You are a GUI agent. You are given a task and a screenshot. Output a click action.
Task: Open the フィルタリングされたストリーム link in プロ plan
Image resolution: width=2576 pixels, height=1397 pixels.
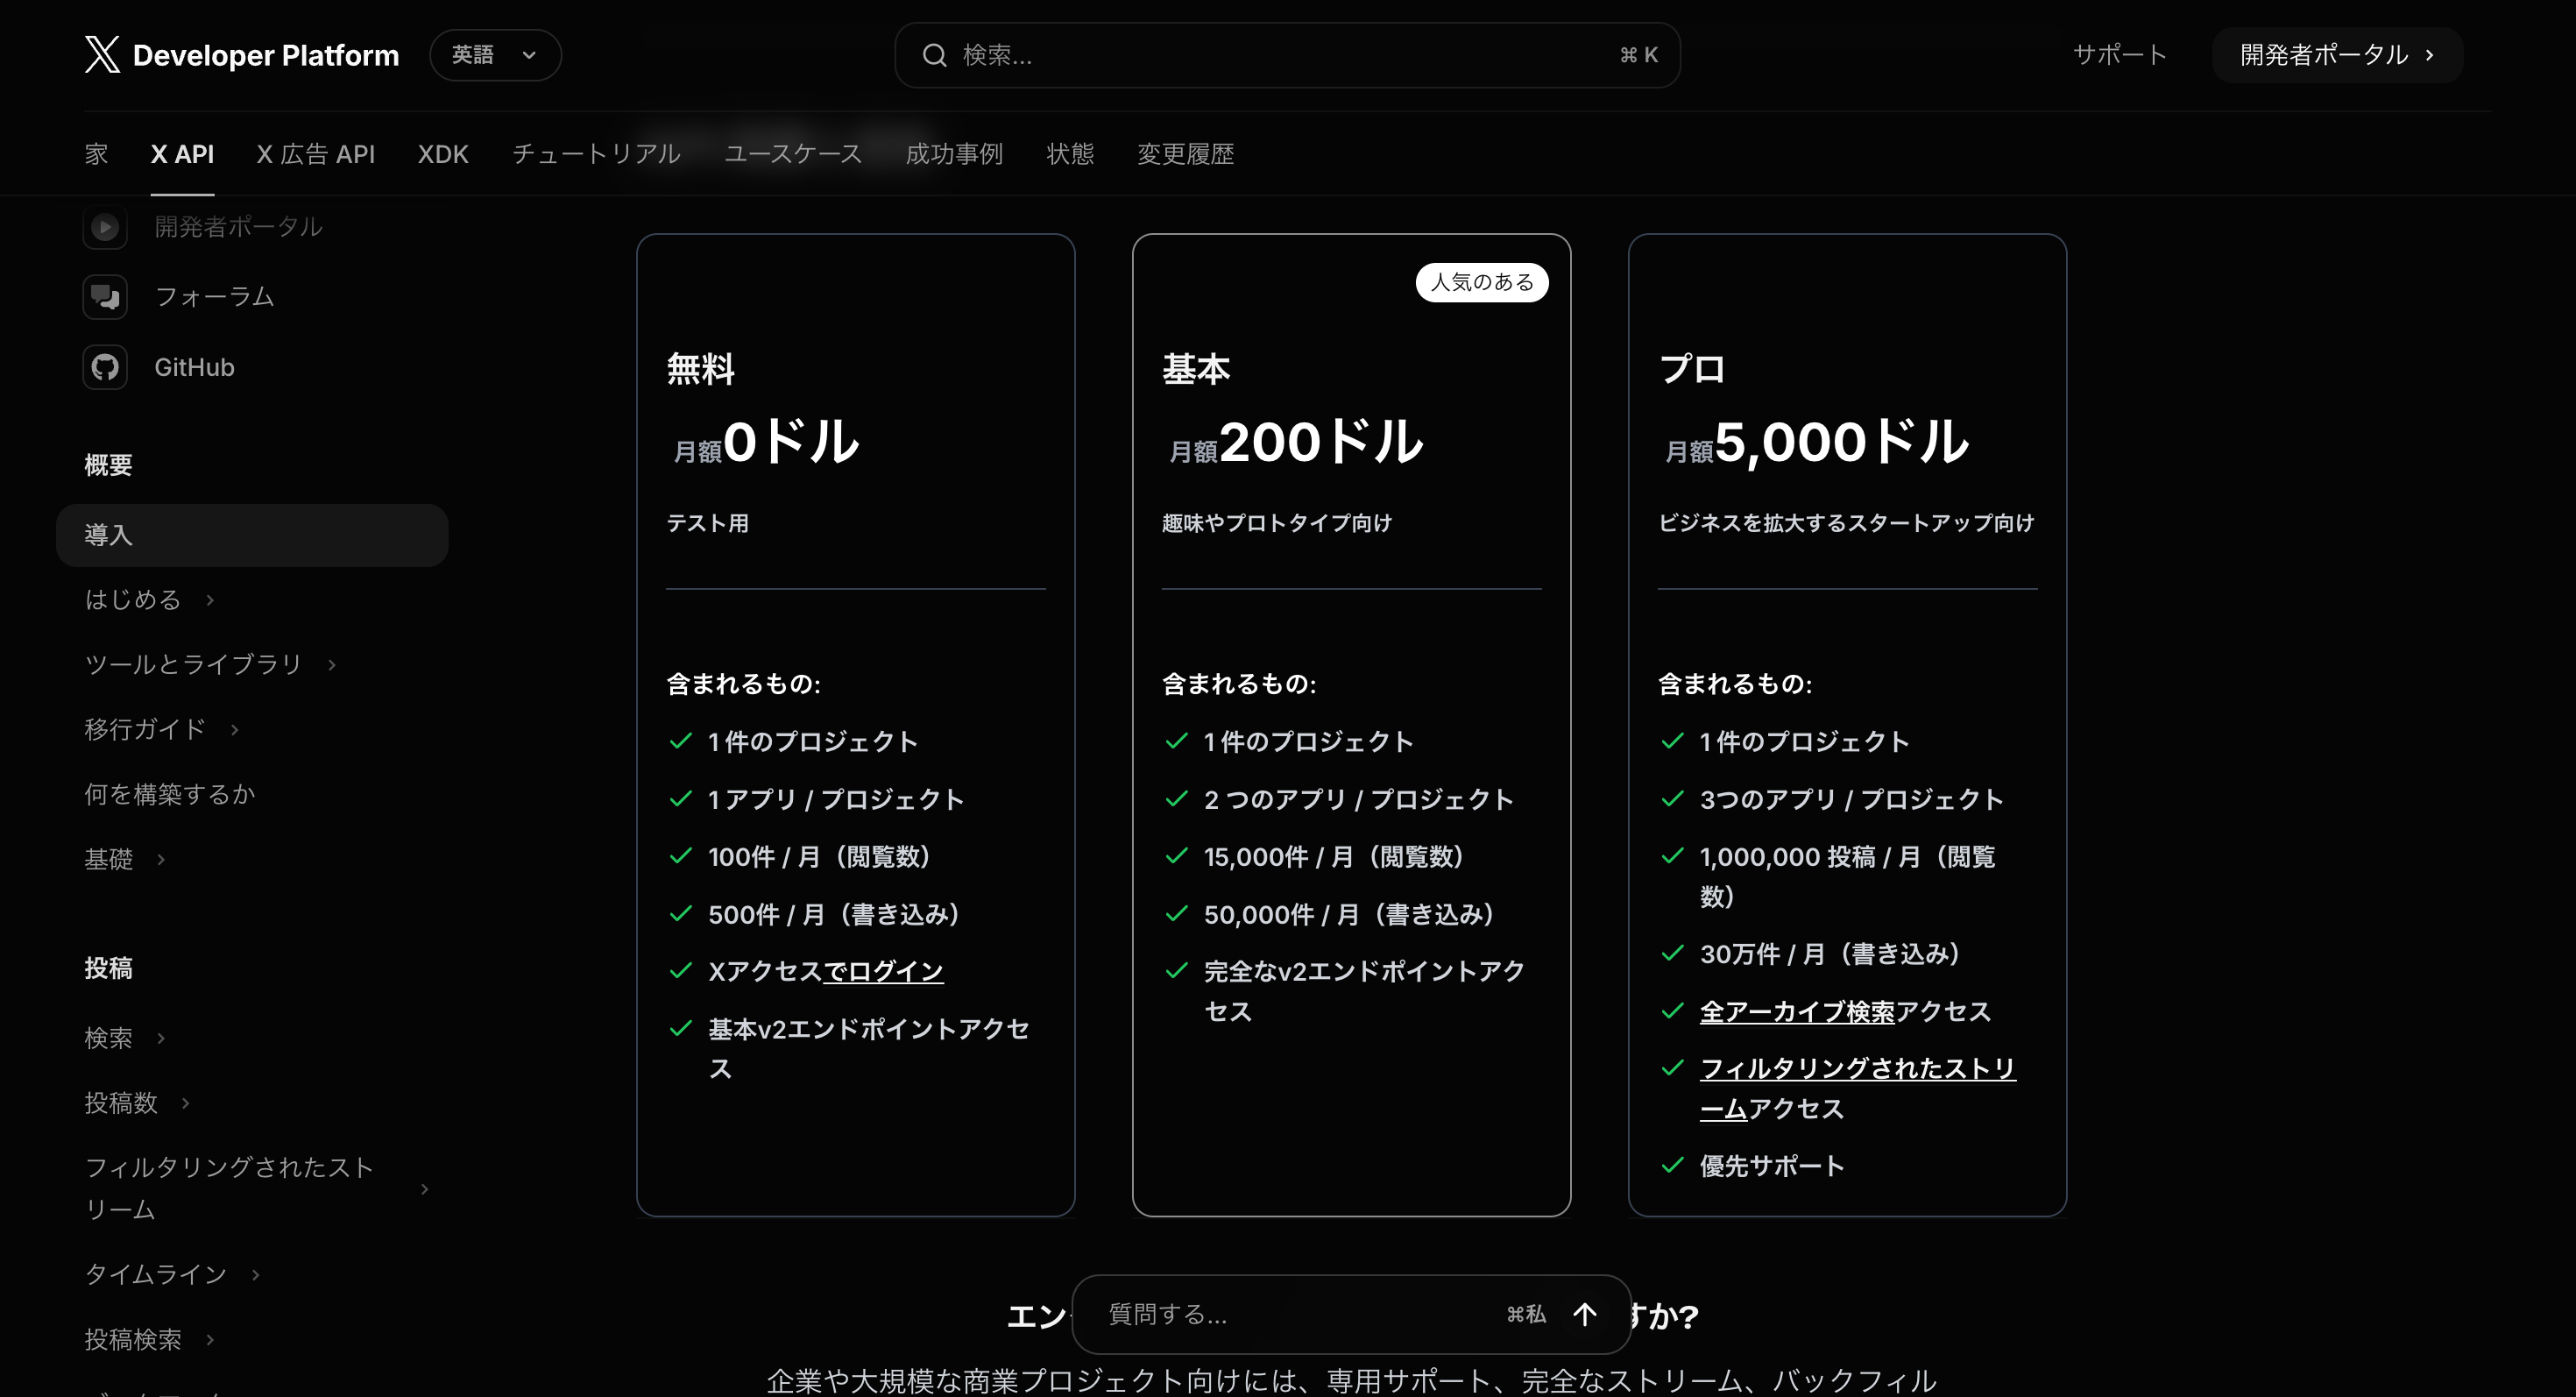click(1857, 1088)
